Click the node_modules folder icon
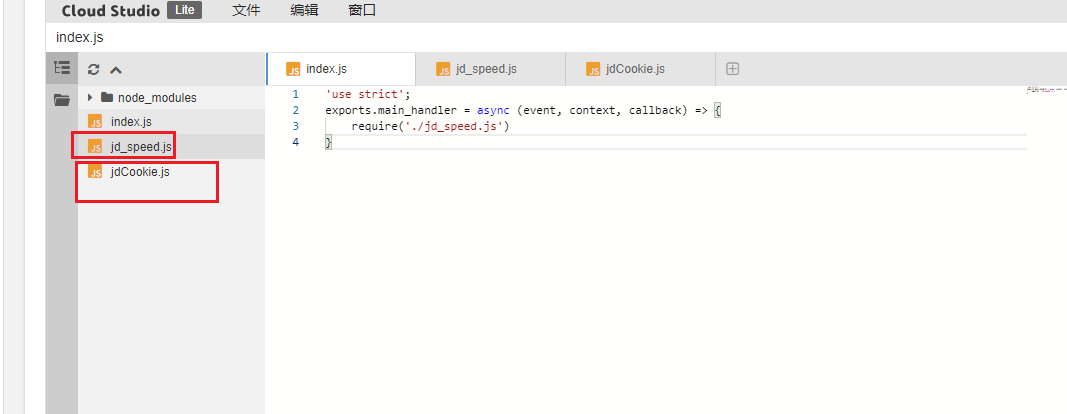This screenshot has height=414, width=1067. point(107,98)
